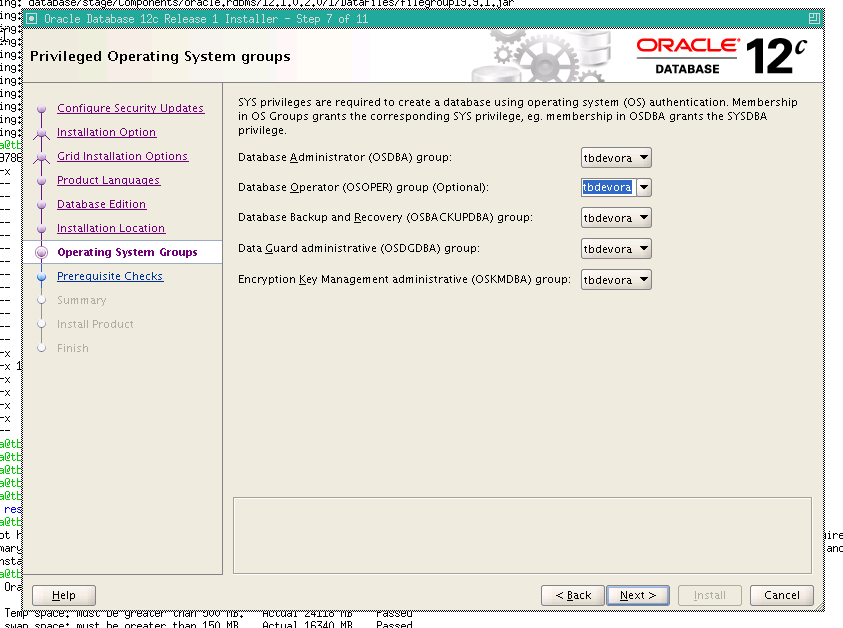
Task: Click the Summary step node icon
Action: point(41,300)
